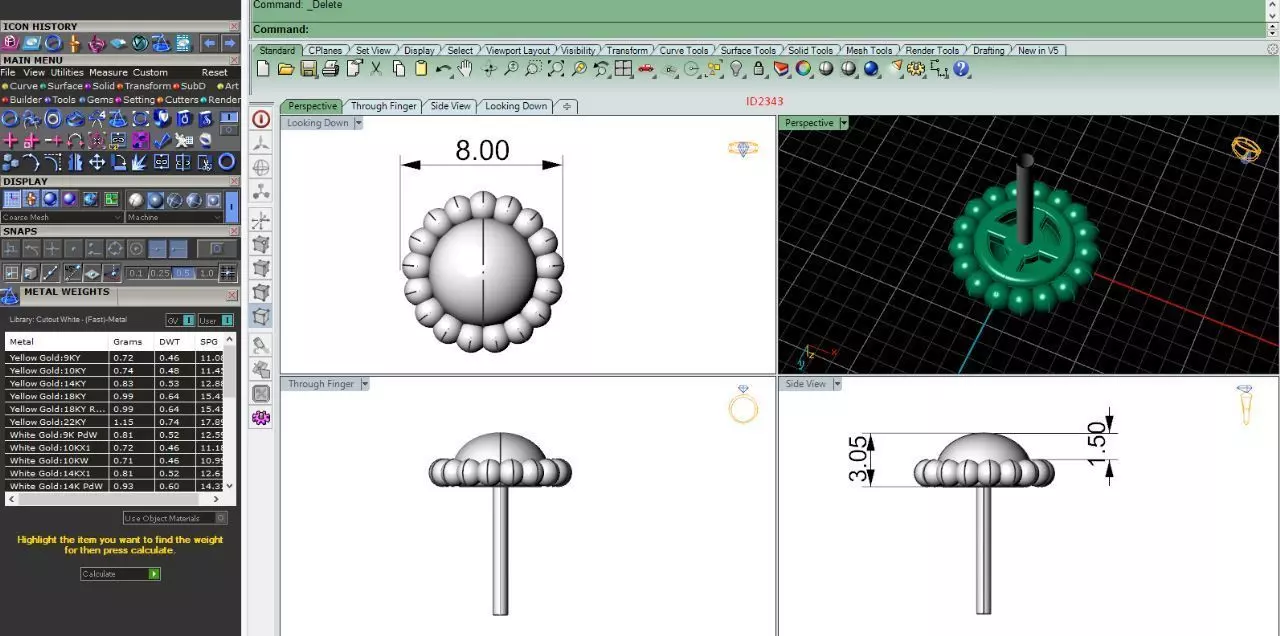The width and height of the screenshot is (1280, 636).
Task: Toggle the 0.1 snap increment
Action: pos(137,273)
